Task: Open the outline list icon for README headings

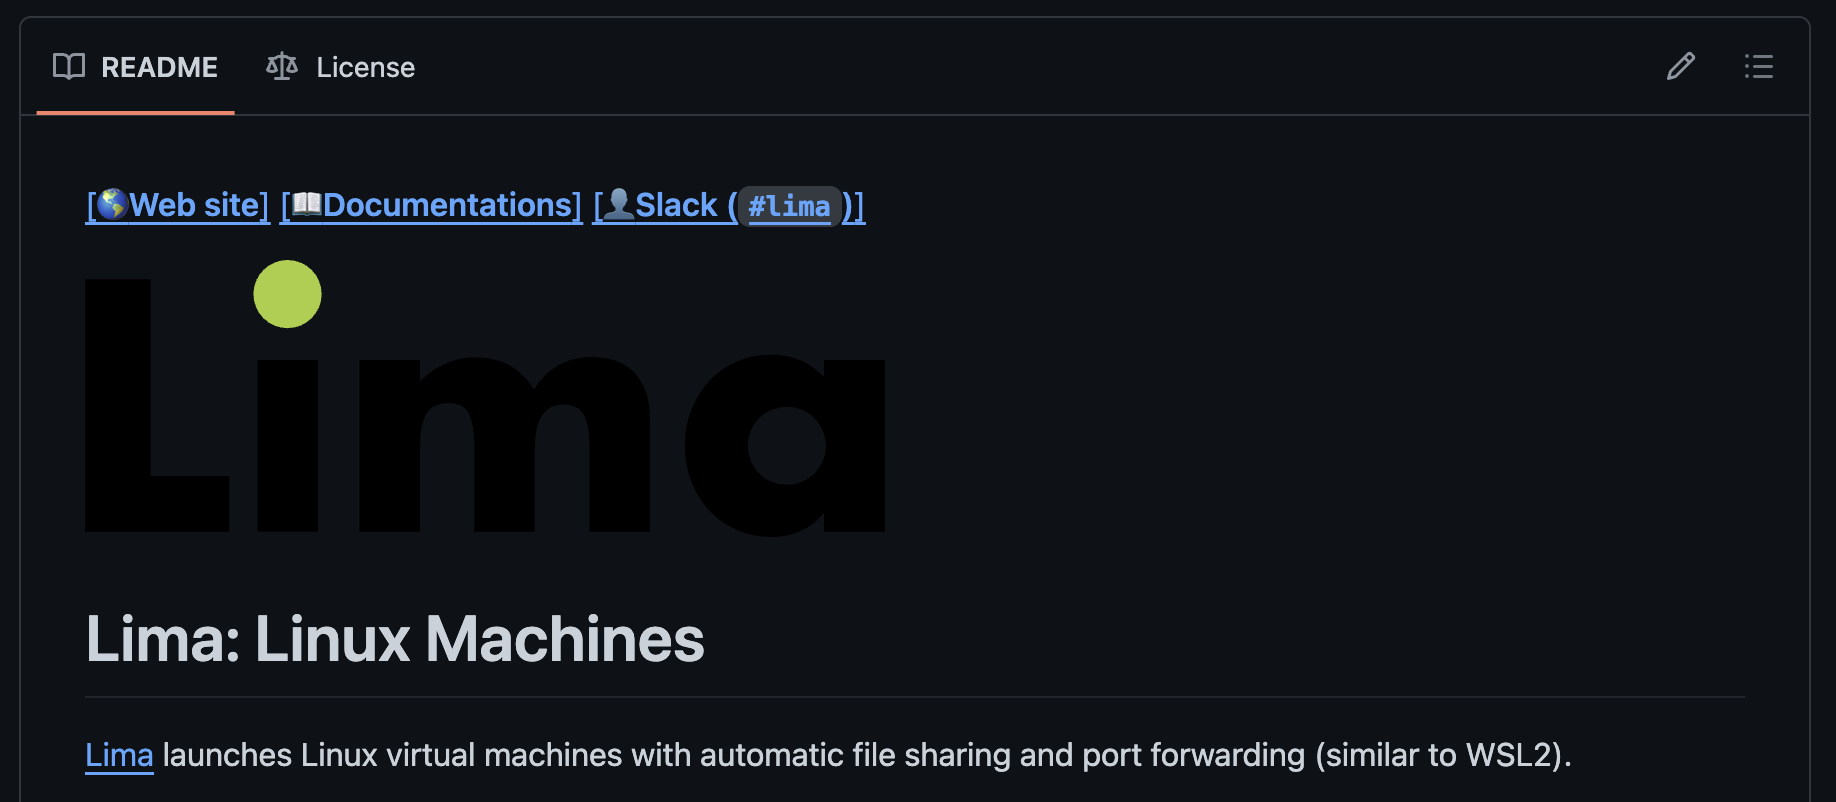Action: click(x=1758, y=67)
